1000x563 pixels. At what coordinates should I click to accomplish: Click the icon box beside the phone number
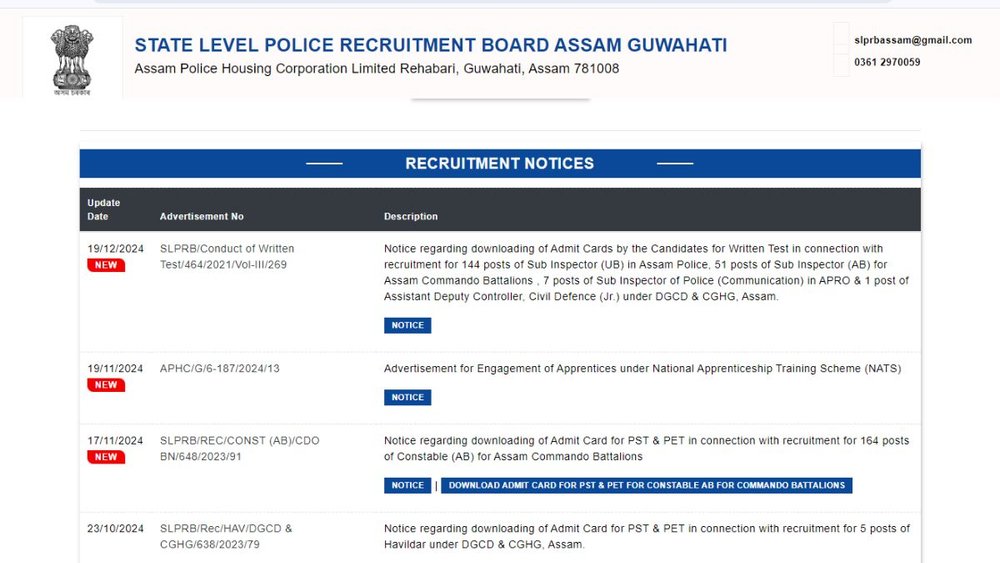[x=841, y=63]
